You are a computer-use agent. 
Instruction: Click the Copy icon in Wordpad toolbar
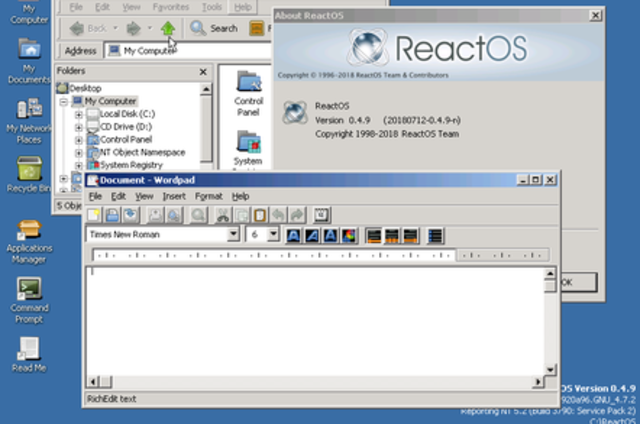241,215
